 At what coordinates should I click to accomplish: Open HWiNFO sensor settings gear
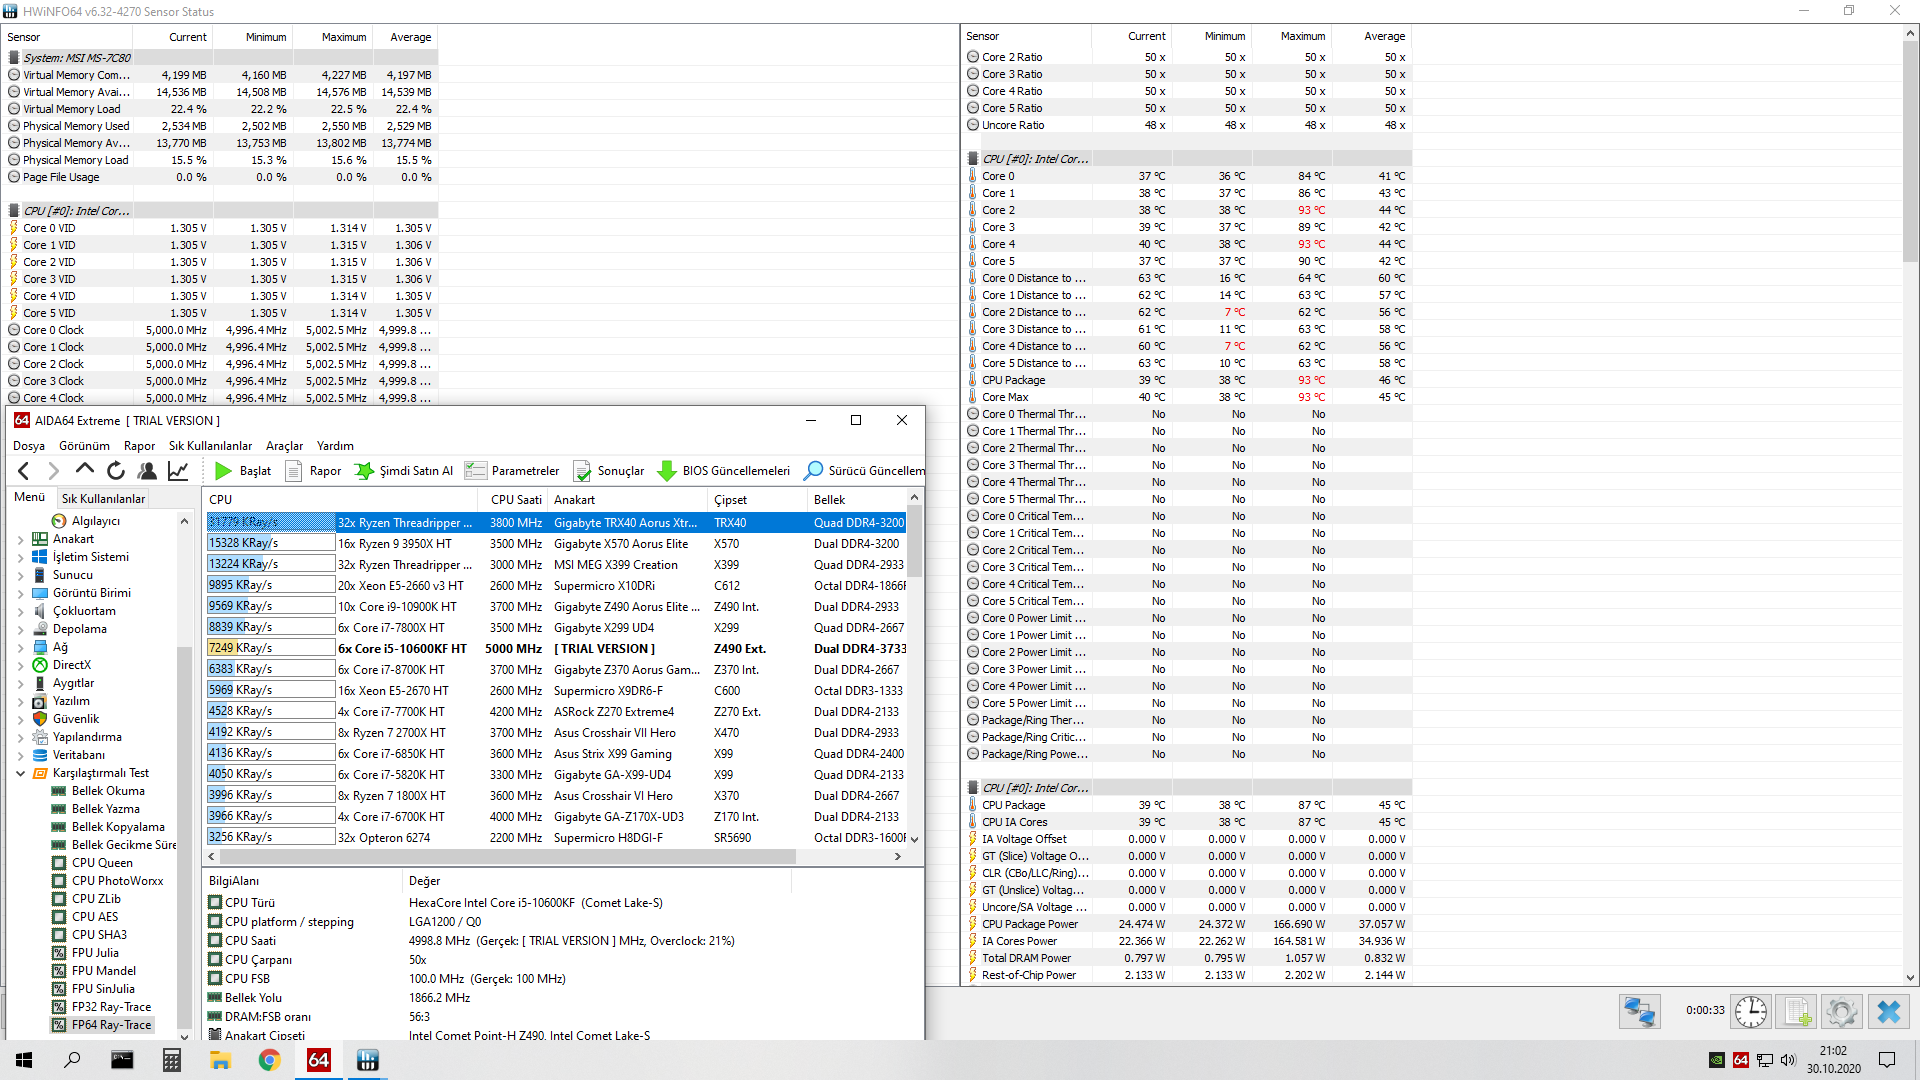tap(1842, 1012)
